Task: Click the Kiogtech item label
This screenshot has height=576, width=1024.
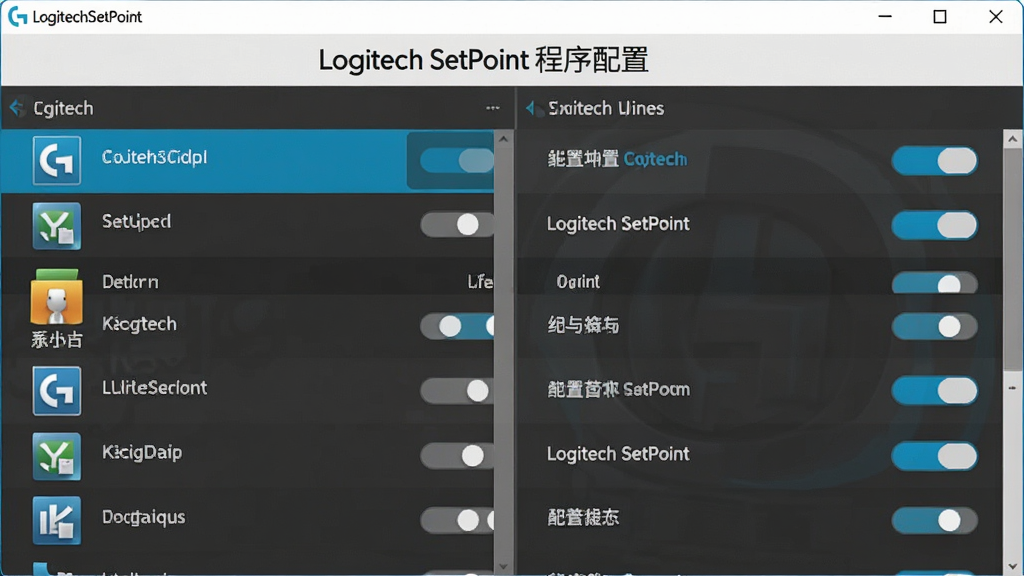Action: (x=139, y=324)
